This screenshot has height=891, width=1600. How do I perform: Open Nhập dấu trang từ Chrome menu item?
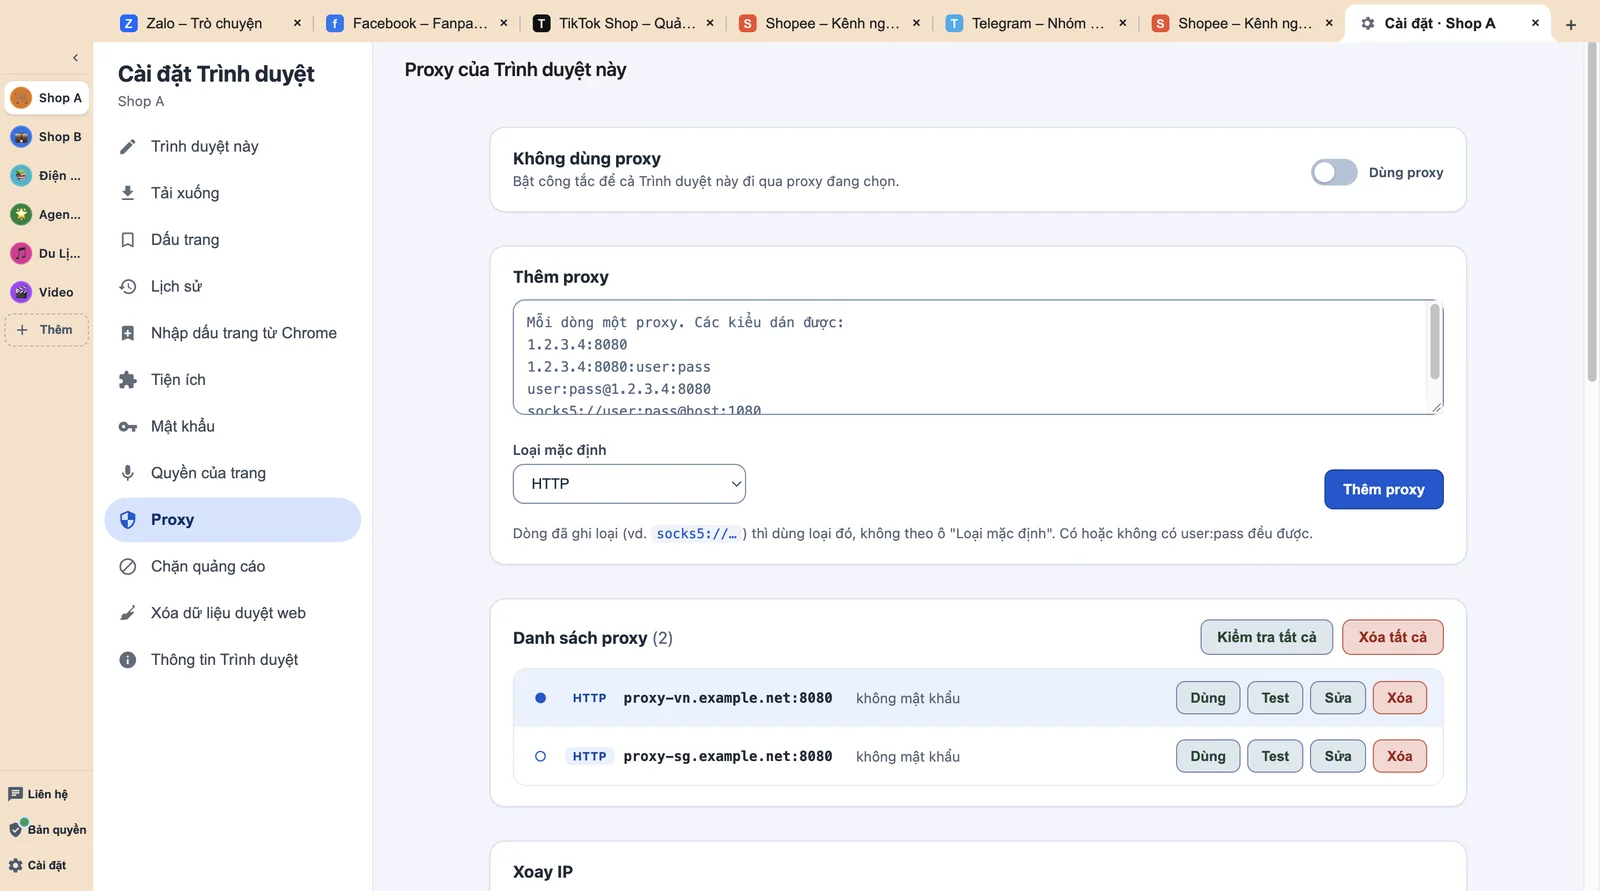point(233,333)
